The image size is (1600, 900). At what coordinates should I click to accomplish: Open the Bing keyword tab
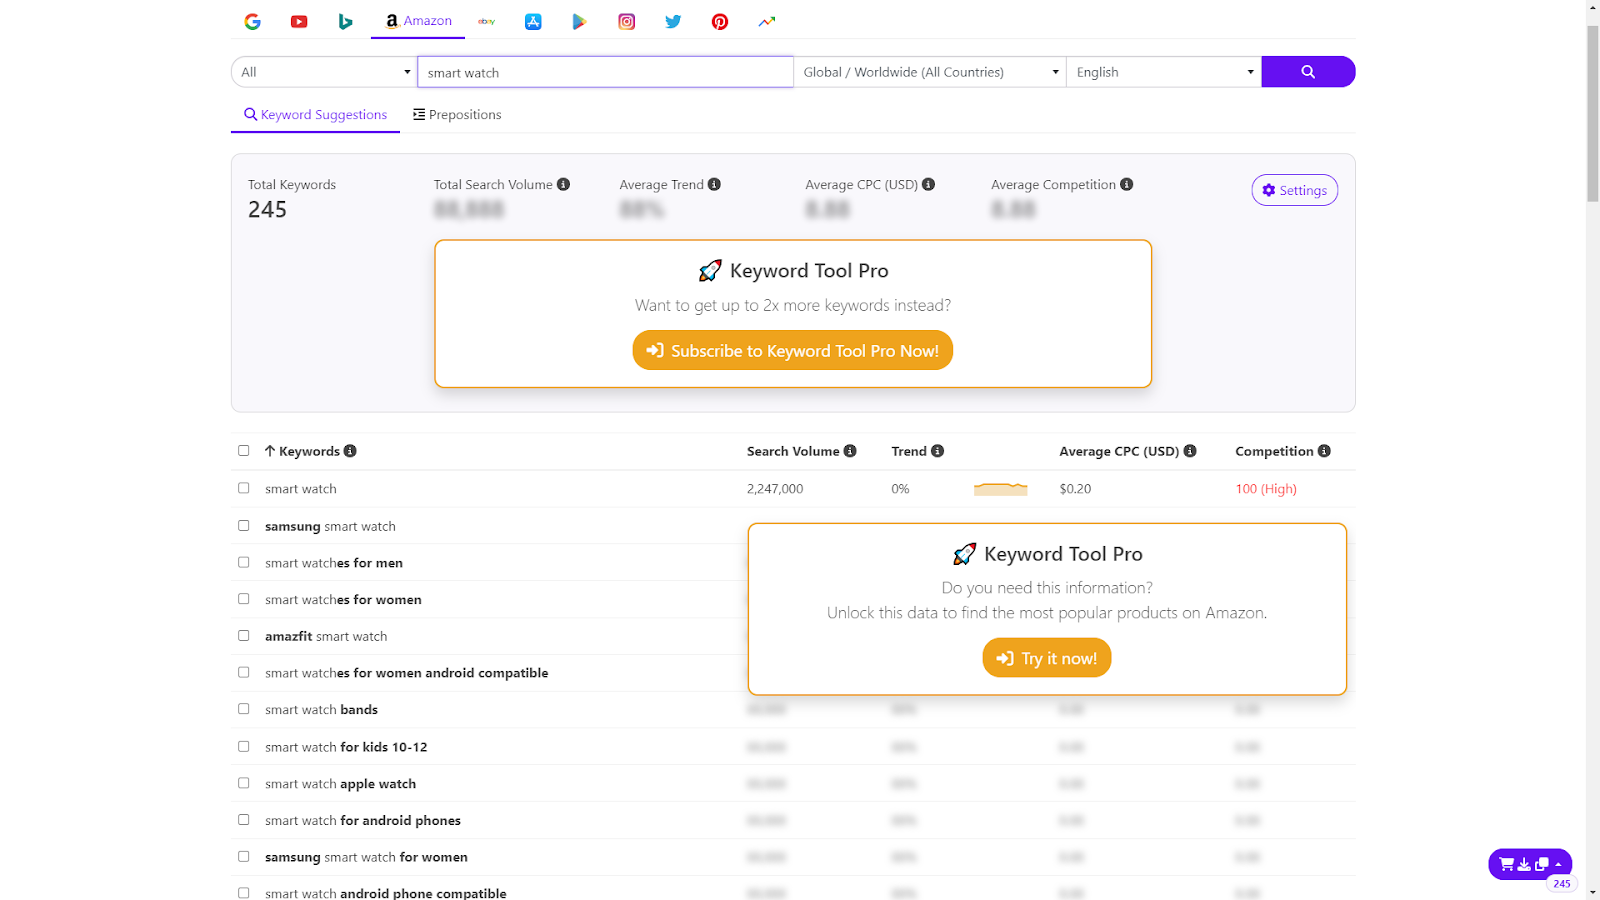(345, 21)
